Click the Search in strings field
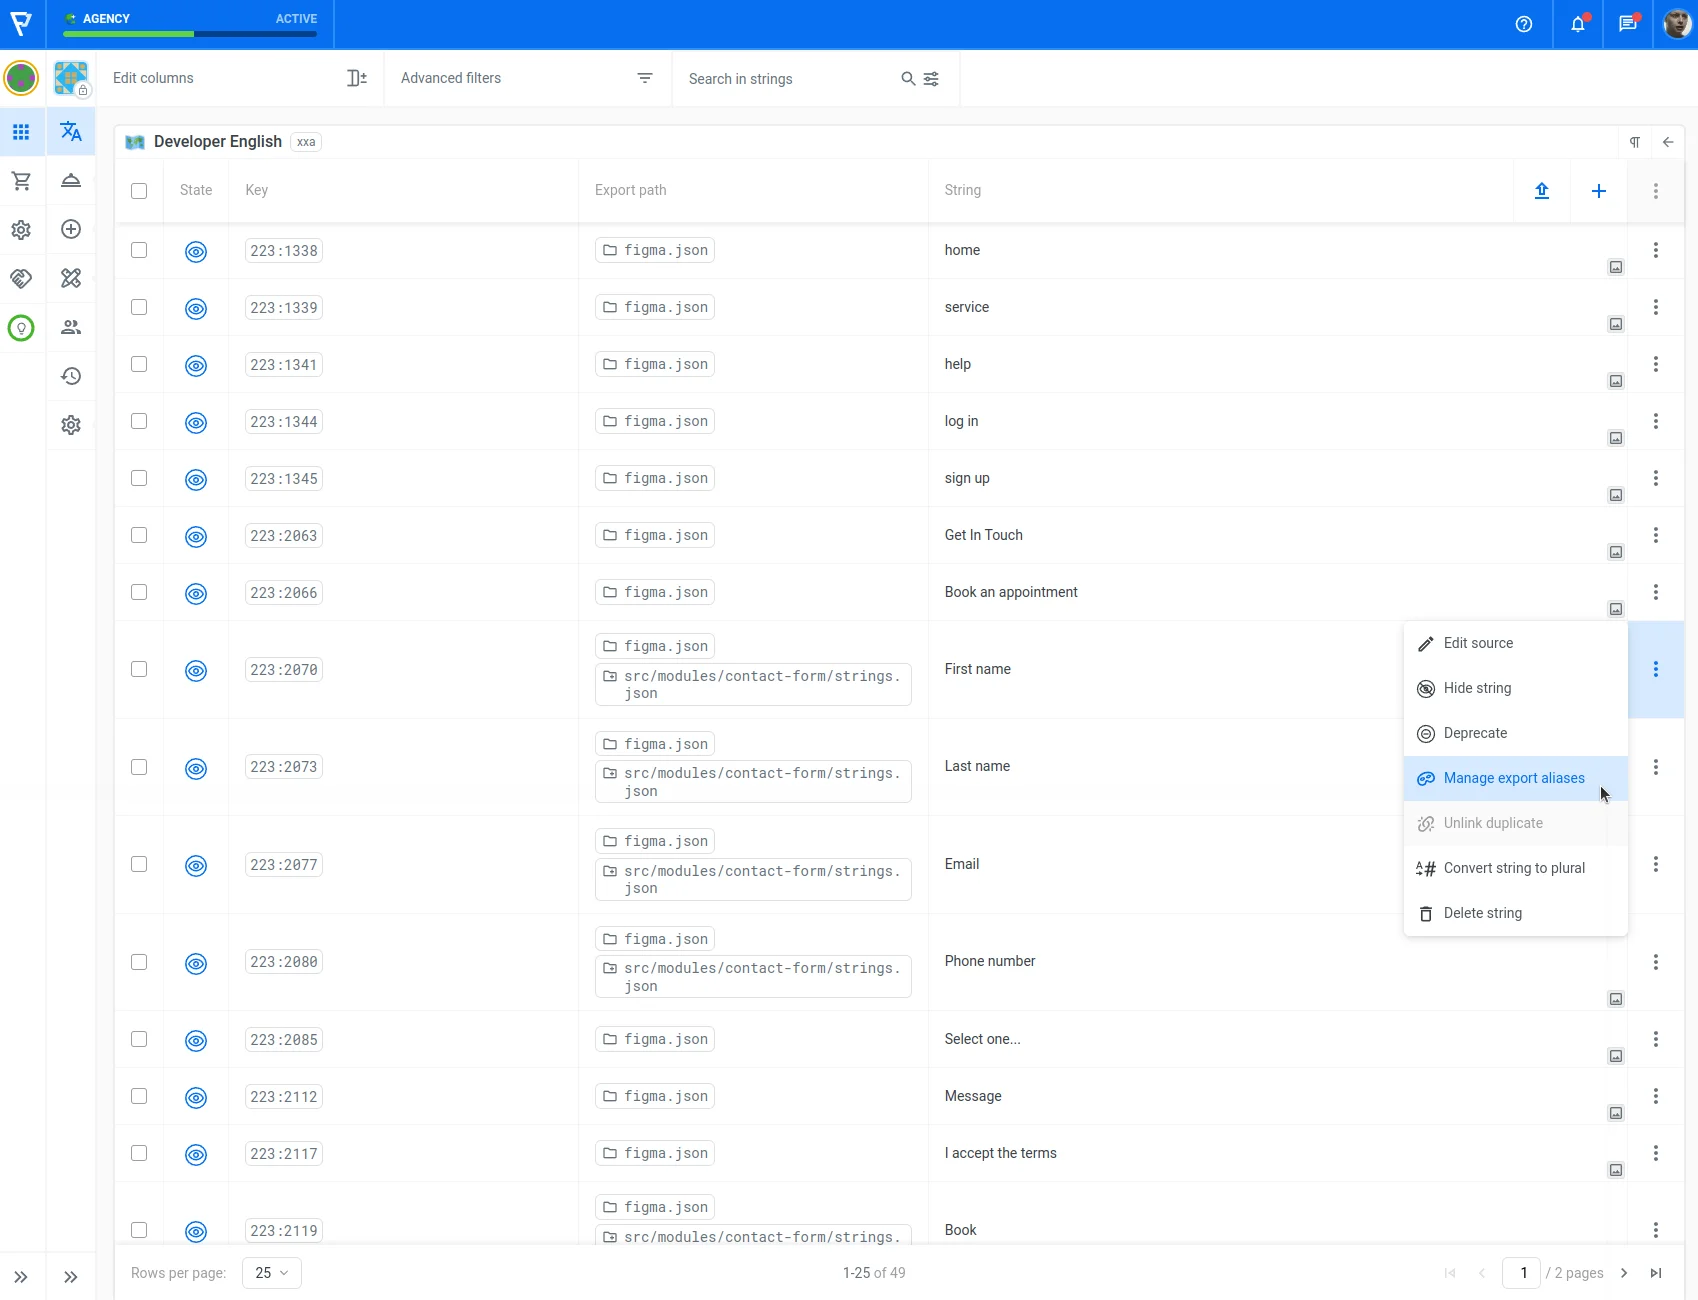Viewport: 1698px width, 1300px height. tap(790, 79)
